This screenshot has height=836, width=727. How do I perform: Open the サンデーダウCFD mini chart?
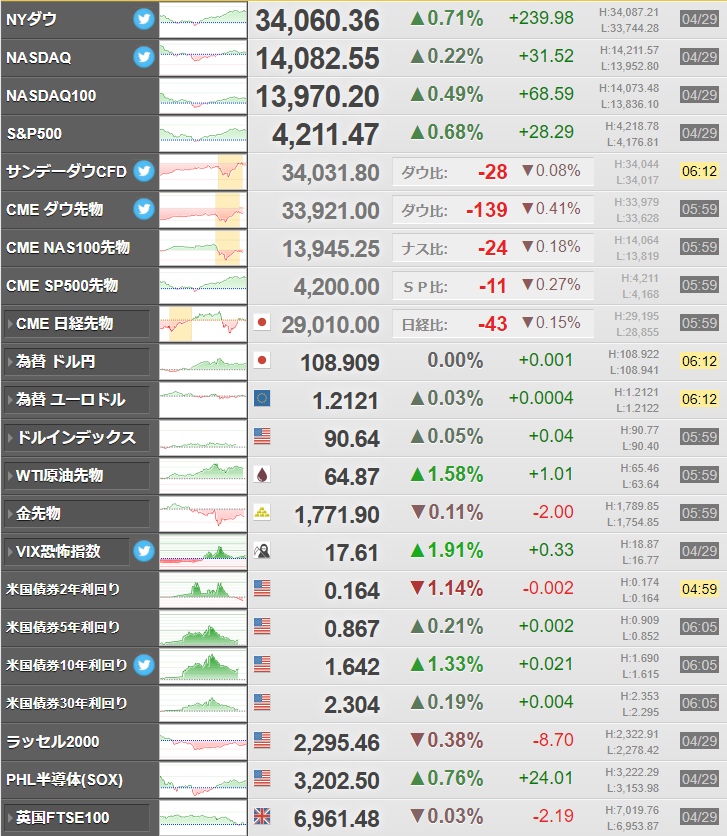click(x=203, y=172)
